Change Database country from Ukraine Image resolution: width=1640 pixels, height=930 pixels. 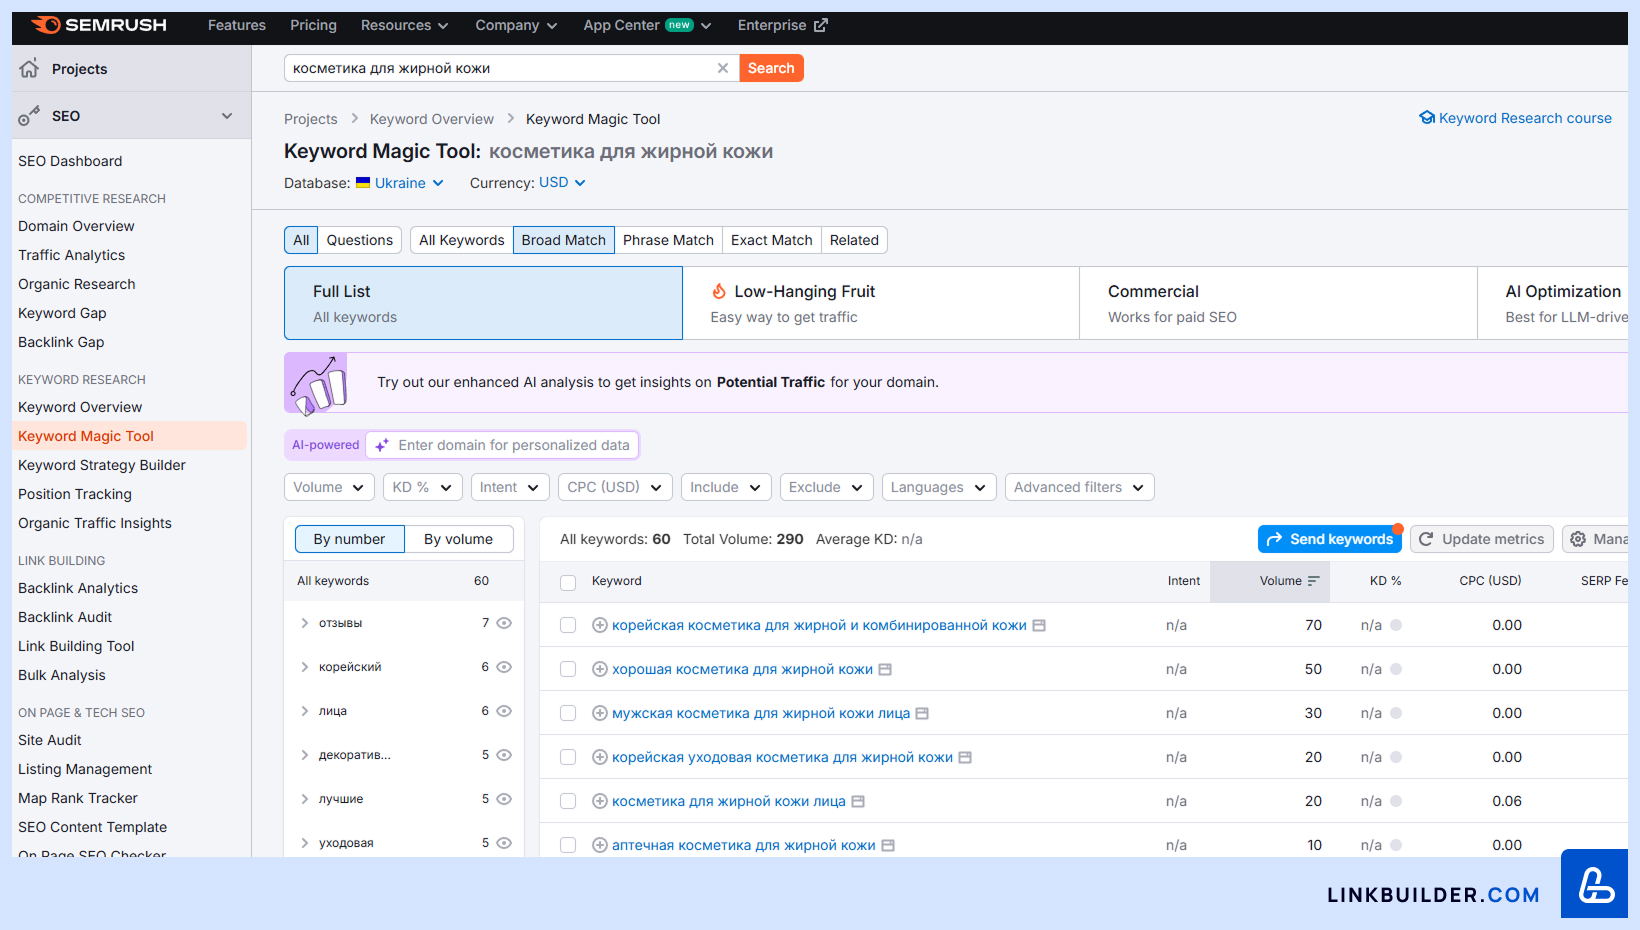click(400, 183)
